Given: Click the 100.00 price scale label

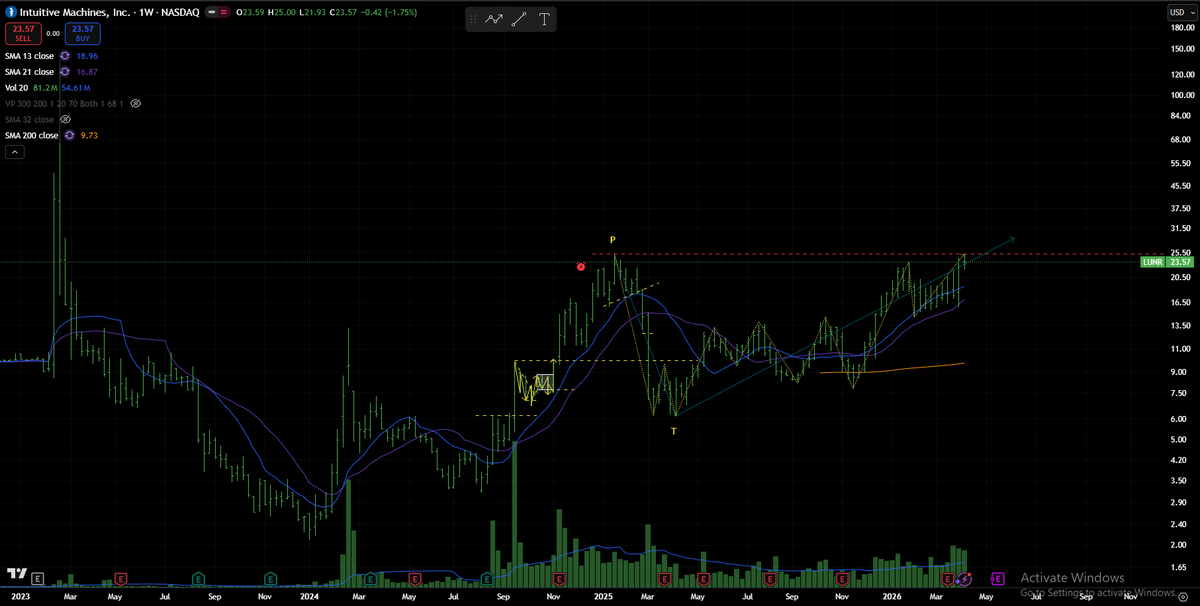Looking at the screenshot, I should (1182, 96).
